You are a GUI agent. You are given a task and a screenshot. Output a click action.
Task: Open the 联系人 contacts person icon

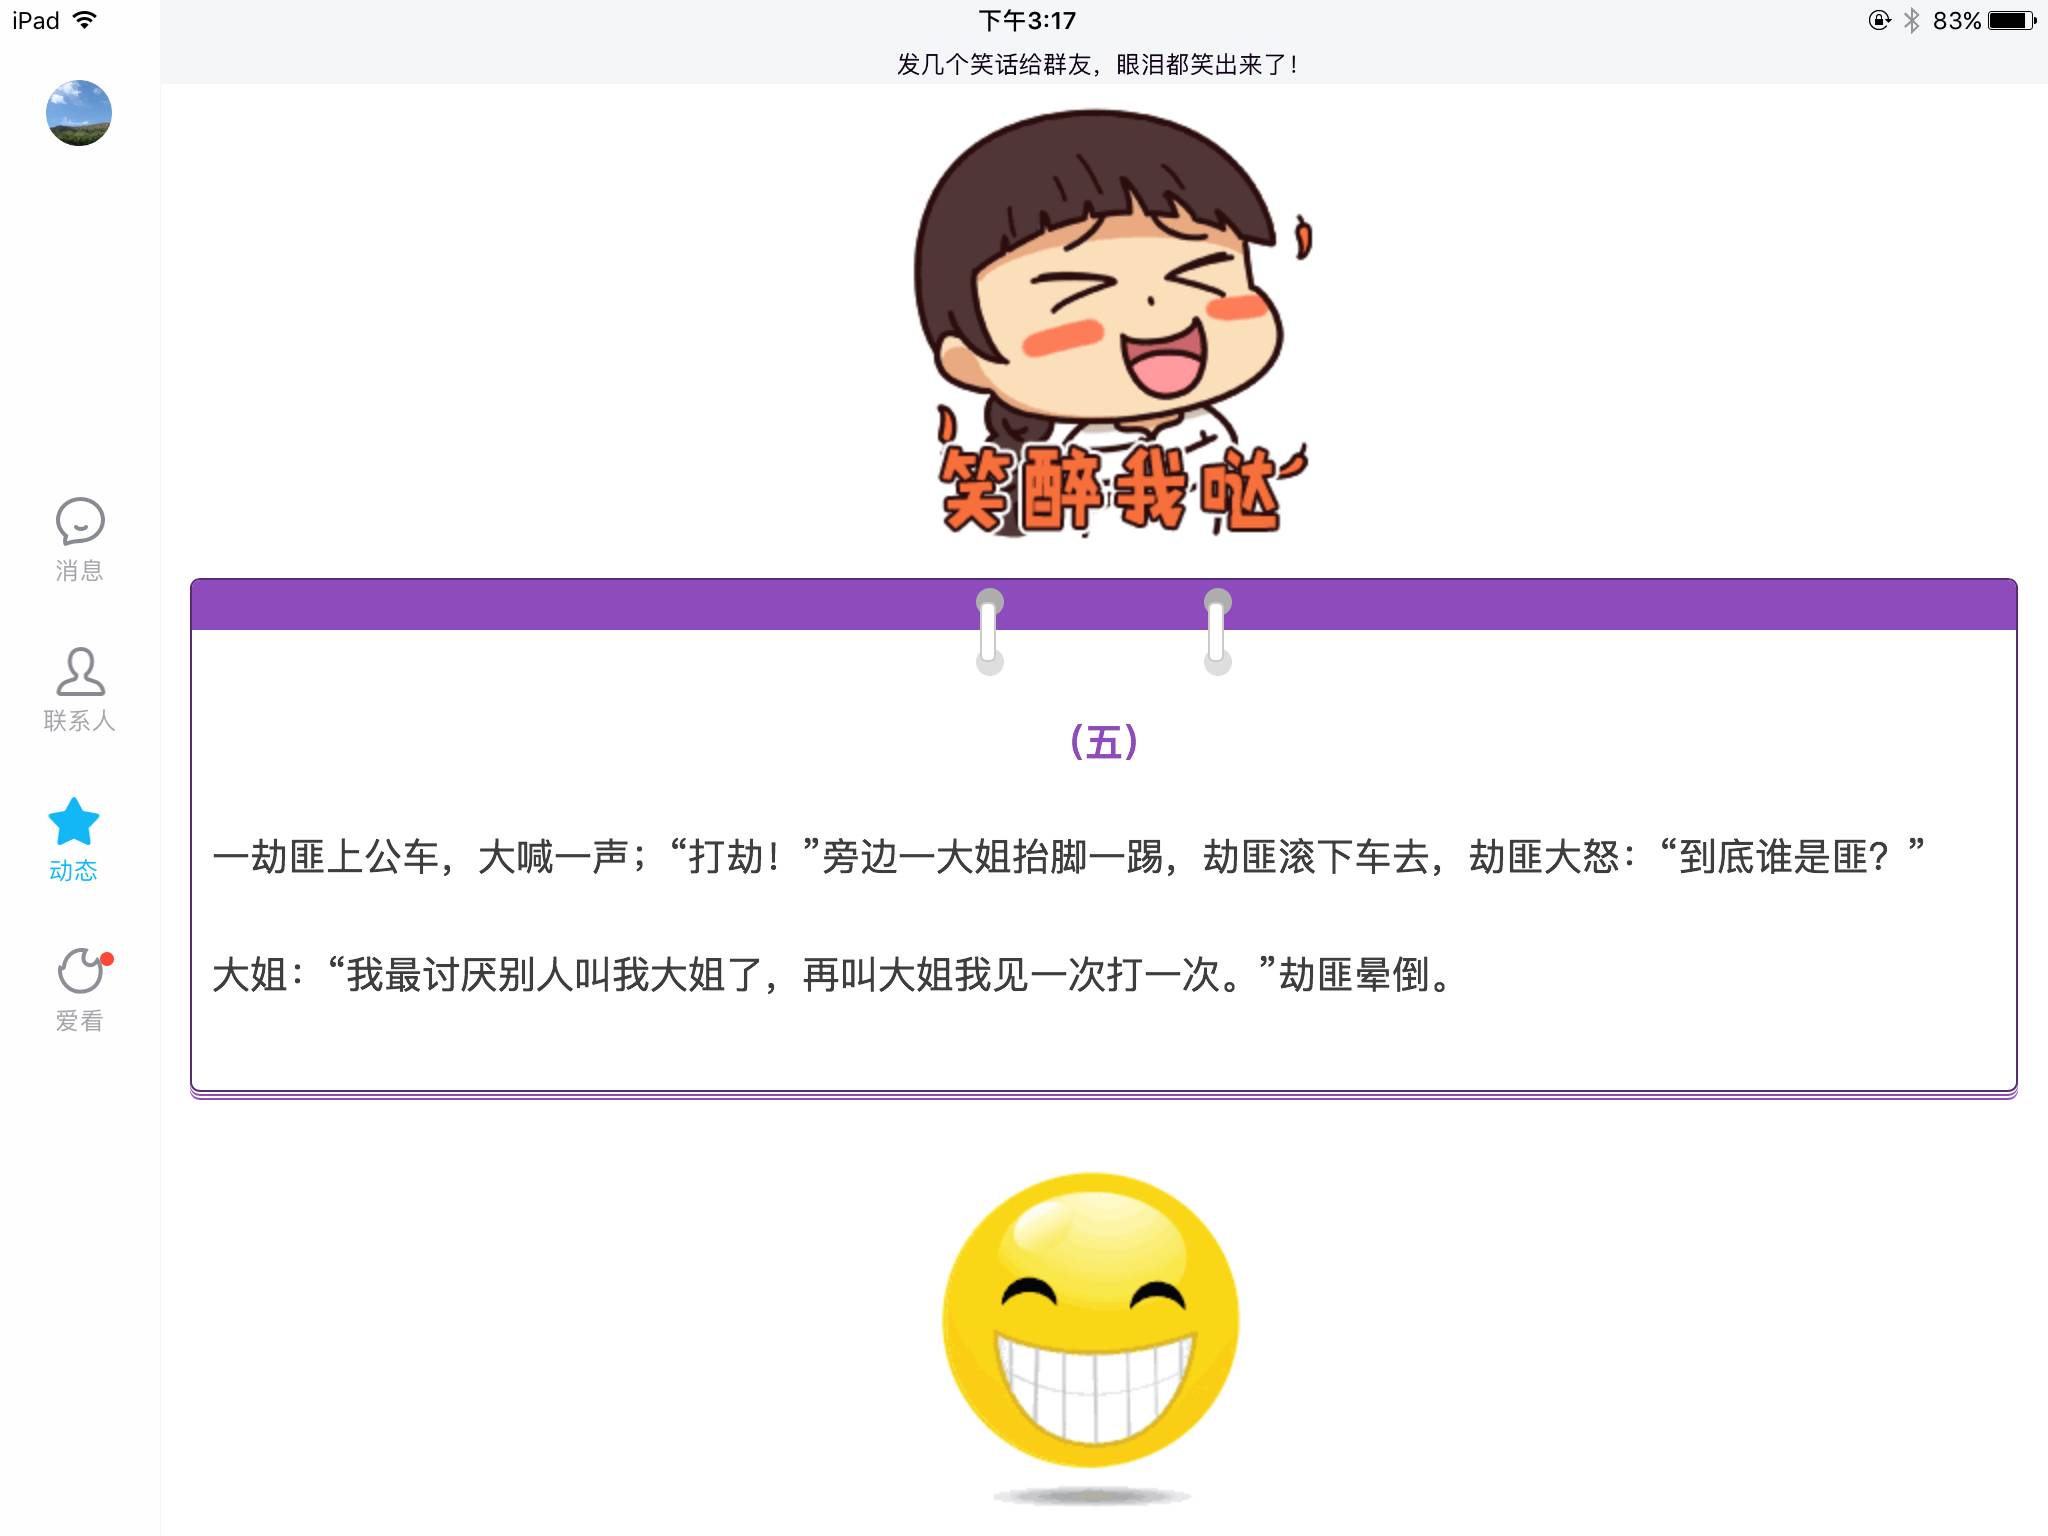(79, 672)
